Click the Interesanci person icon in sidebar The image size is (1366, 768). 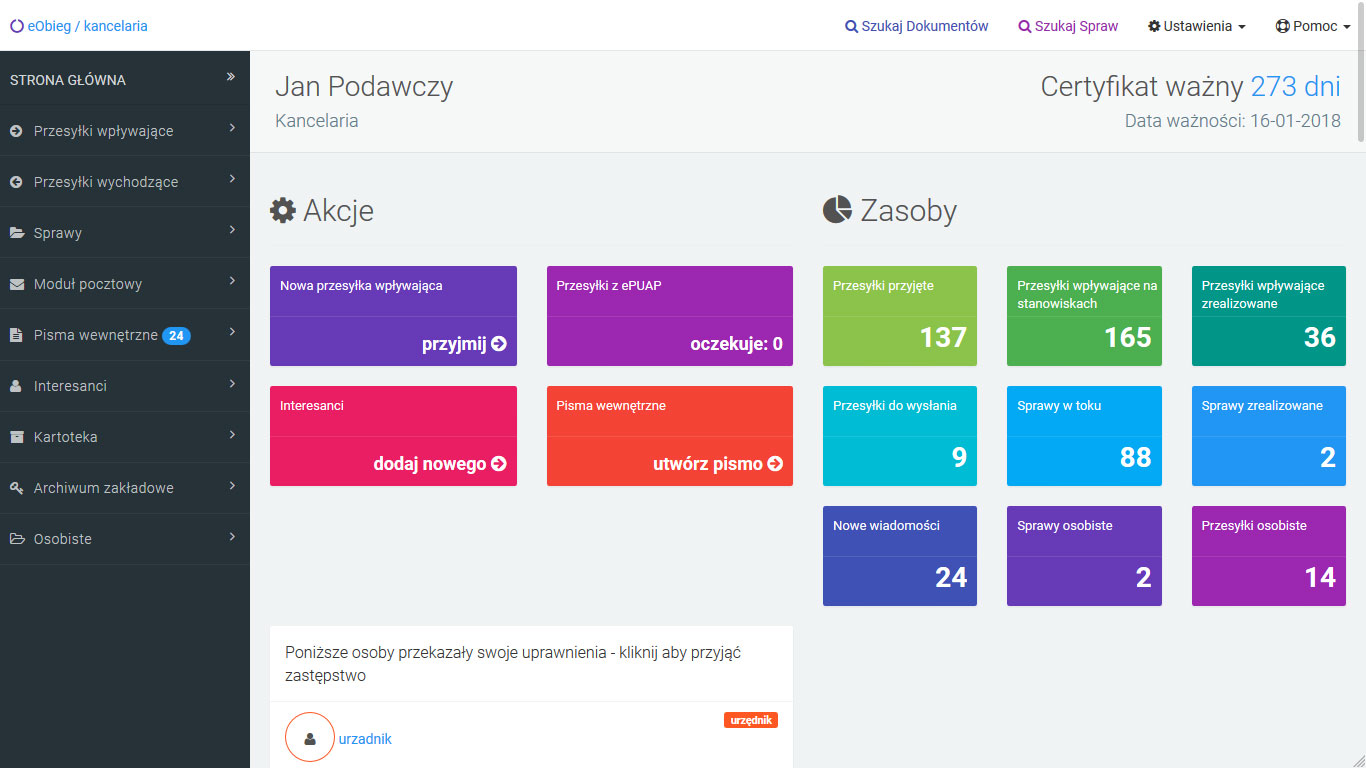16,386
